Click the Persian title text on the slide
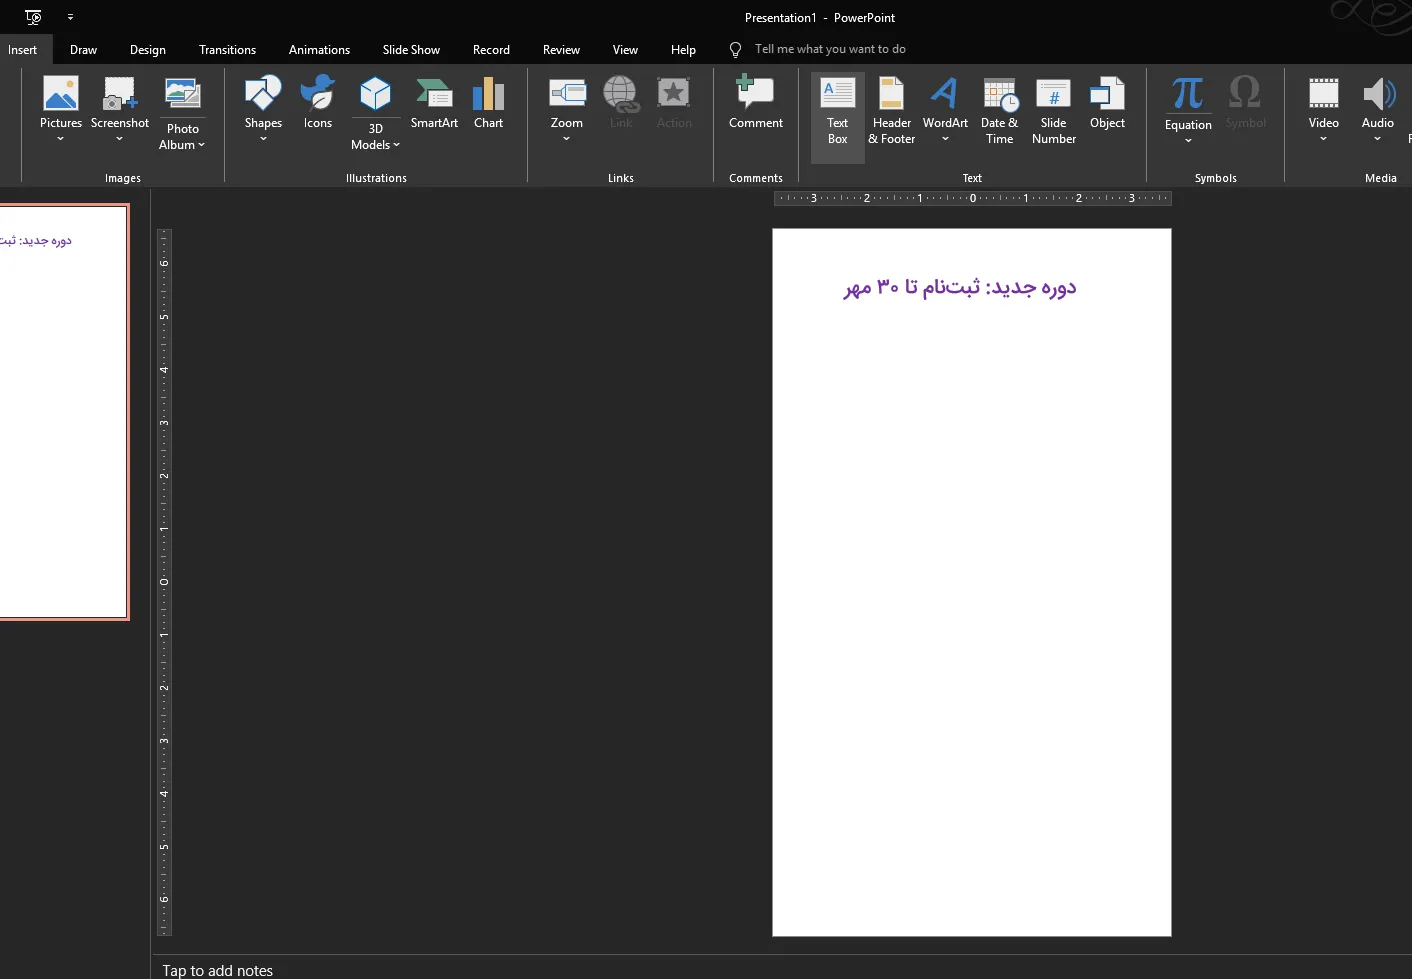The height and width of the screenshot is (979, 1412). pyautogui.click(x=960, y=287)
